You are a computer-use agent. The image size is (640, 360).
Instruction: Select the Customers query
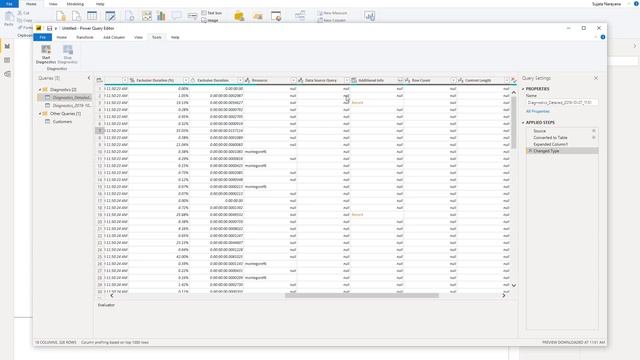(x=62, y=122)
